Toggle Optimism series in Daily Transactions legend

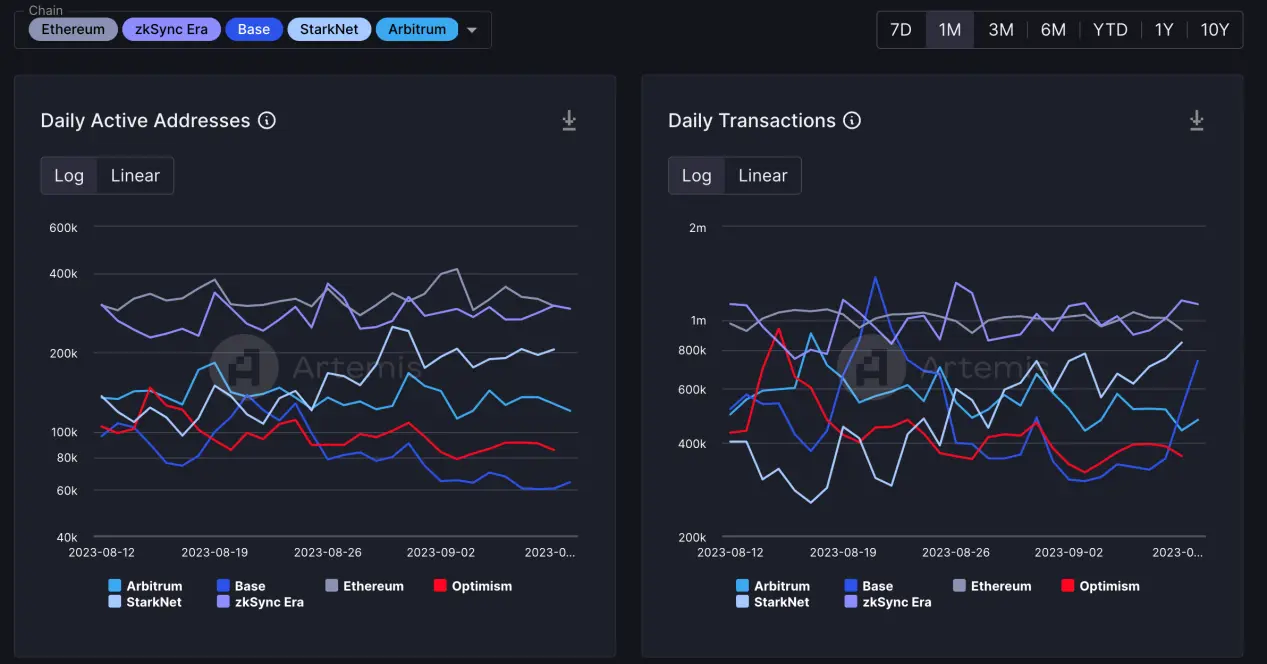click(x=1101, y=586)
